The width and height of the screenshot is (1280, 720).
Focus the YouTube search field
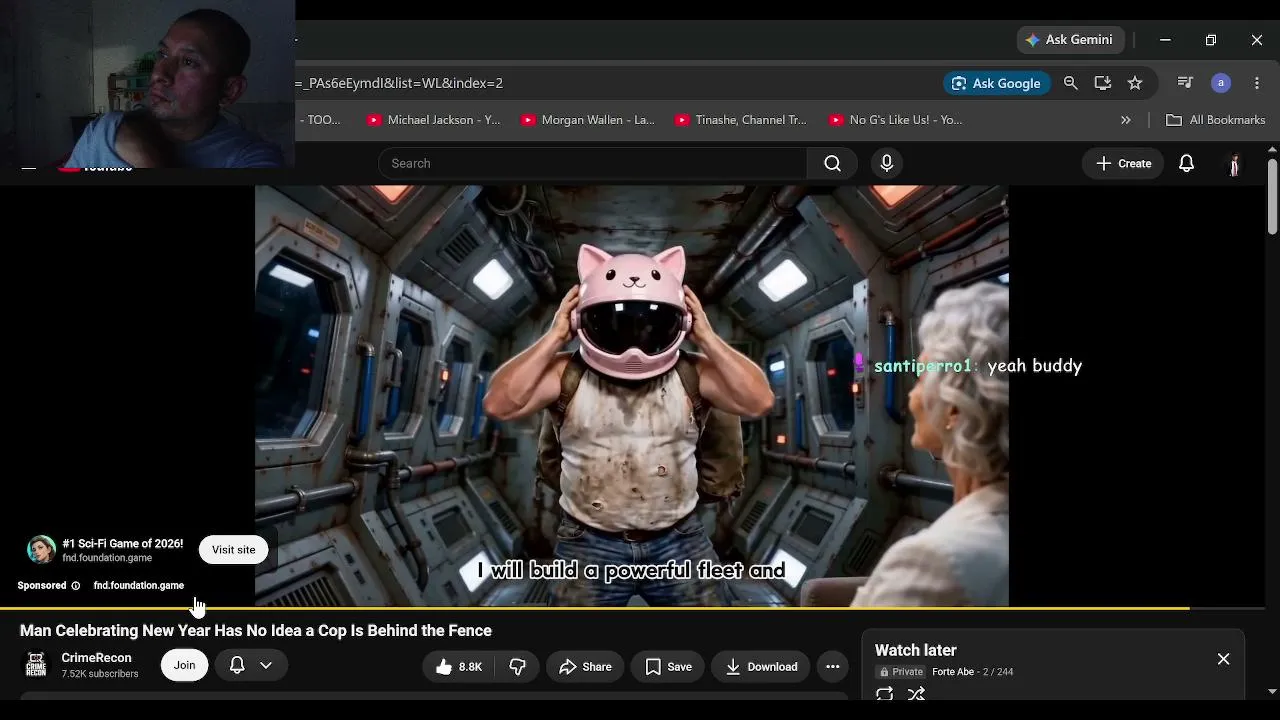pos(593,163)
